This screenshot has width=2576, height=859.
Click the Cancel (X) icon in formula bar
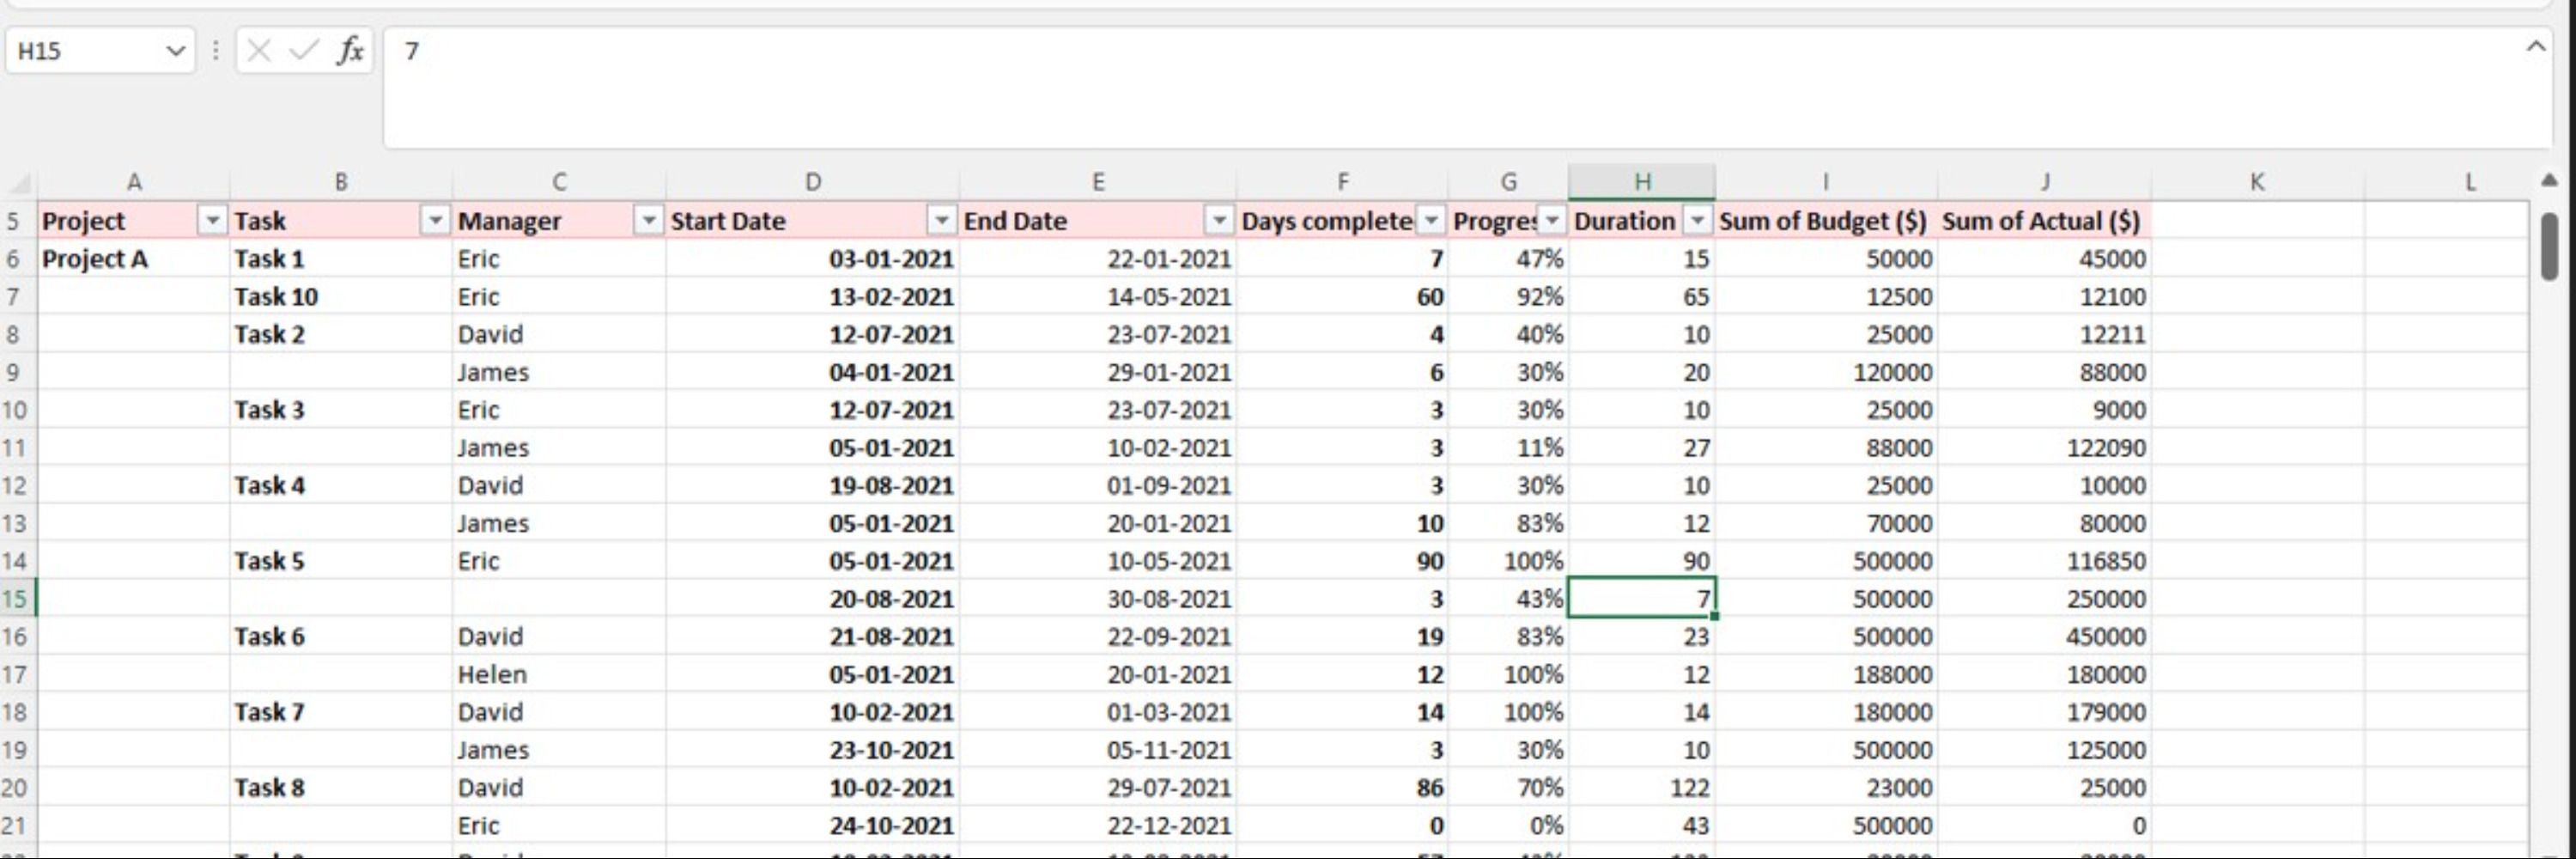coord(258,50)
